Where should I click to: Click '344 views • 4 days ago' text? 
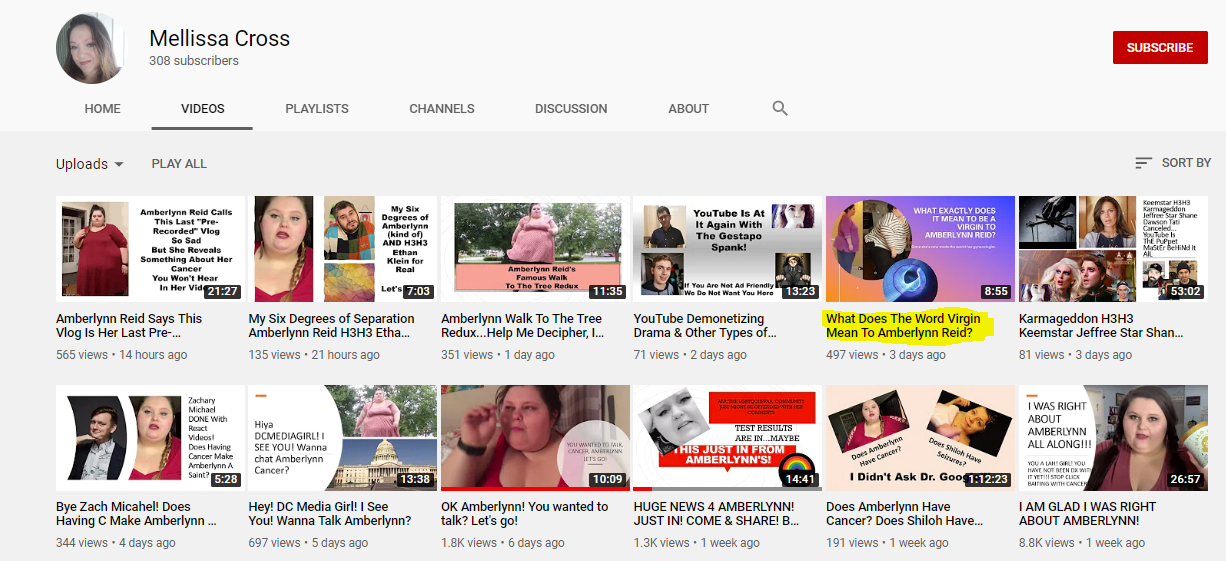click(x=116, y=543)
